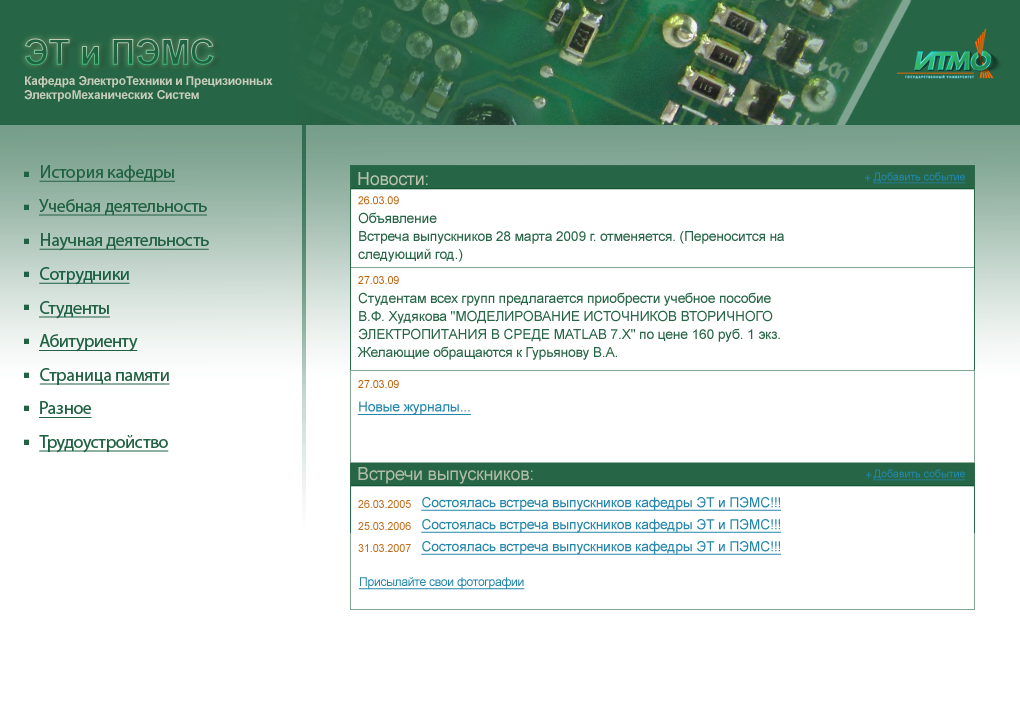This screenshot has width=1020, height=709.
Task: Open 31.03.2007 alumni meeting link
Action: [601, 547]
